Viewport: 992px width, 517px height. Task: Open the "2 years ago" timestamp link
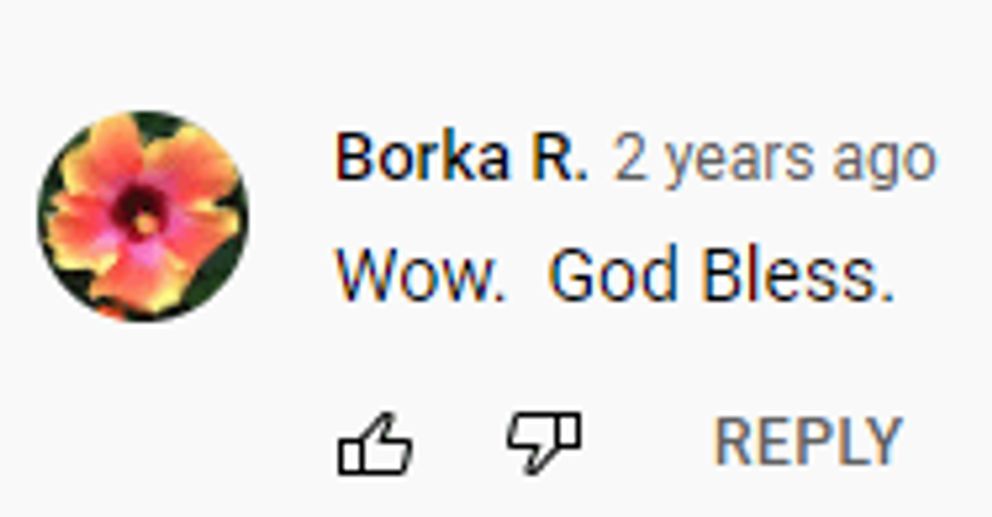[775, 161]
